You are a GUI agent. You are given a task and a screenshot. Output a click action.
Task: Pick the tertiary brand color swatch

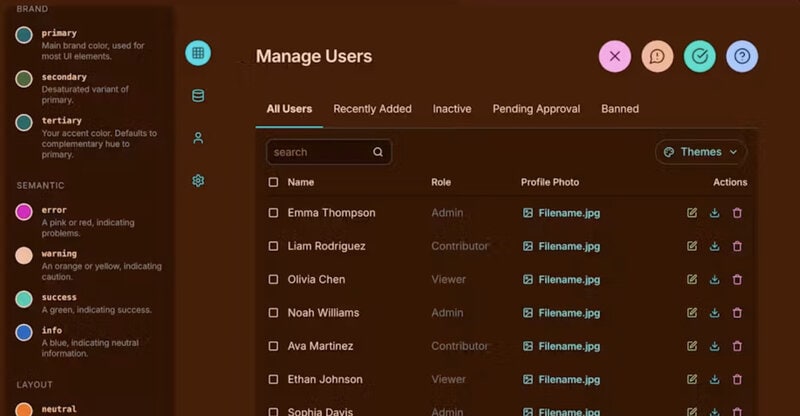(24, 123)
